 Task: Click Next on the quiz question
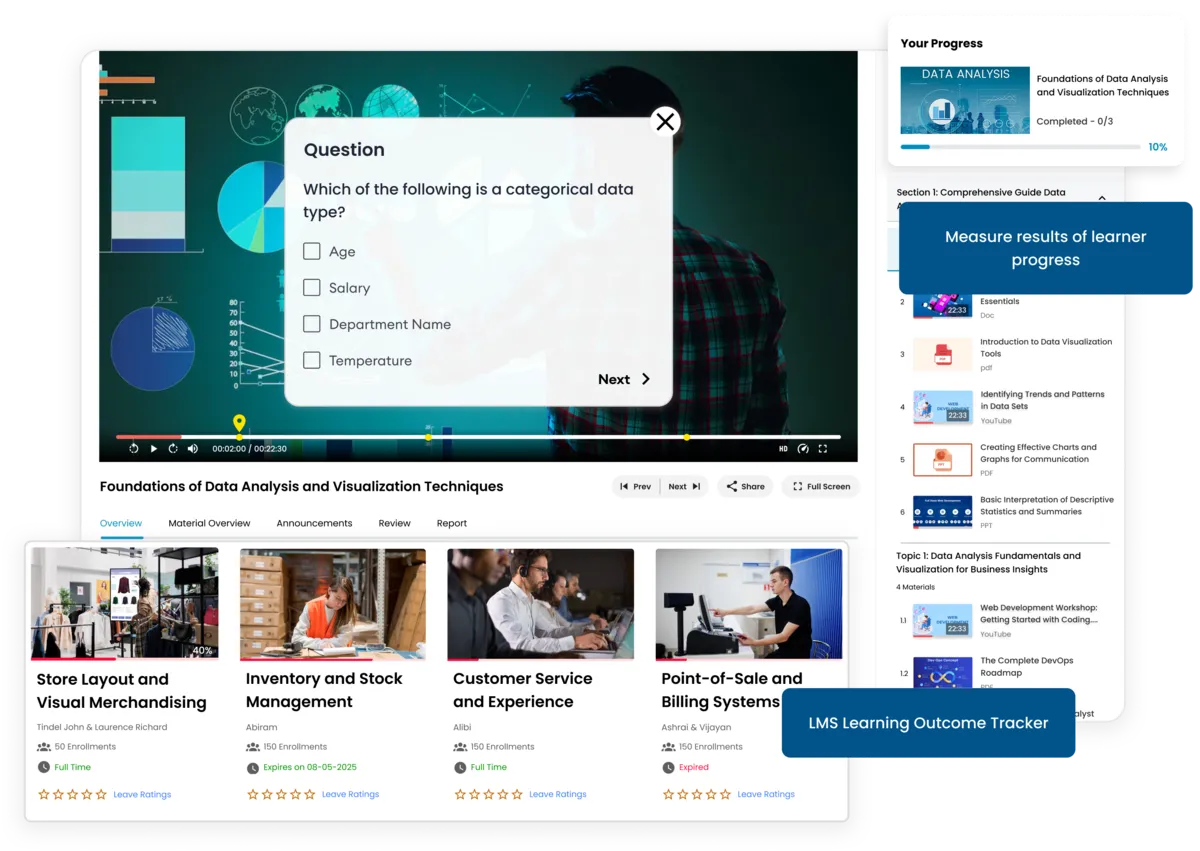pos(622,379)
